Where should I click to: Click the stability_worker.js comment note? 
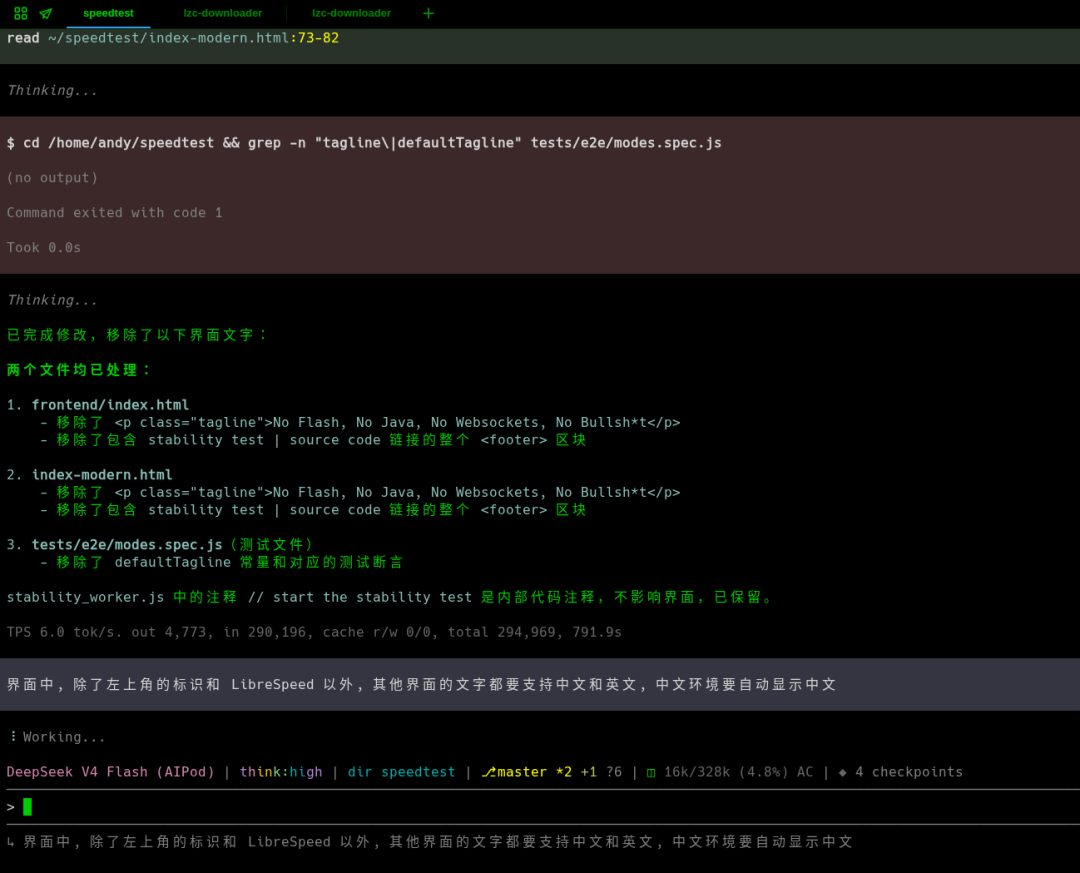pyautogui.click(x=390, y=597)
